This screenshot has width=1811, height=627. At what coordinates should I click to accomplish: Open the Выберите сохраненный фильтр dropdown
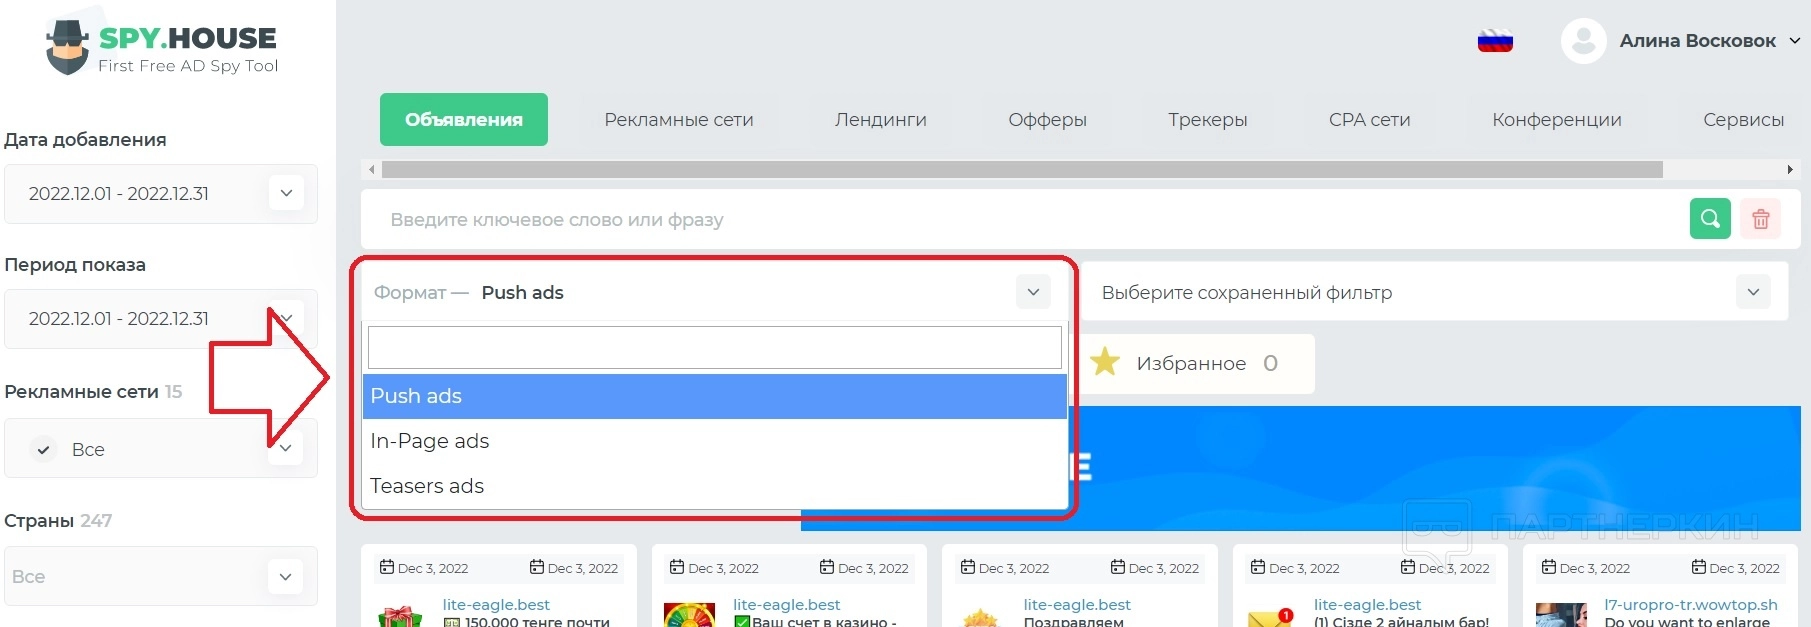[x=1753, y=292]
